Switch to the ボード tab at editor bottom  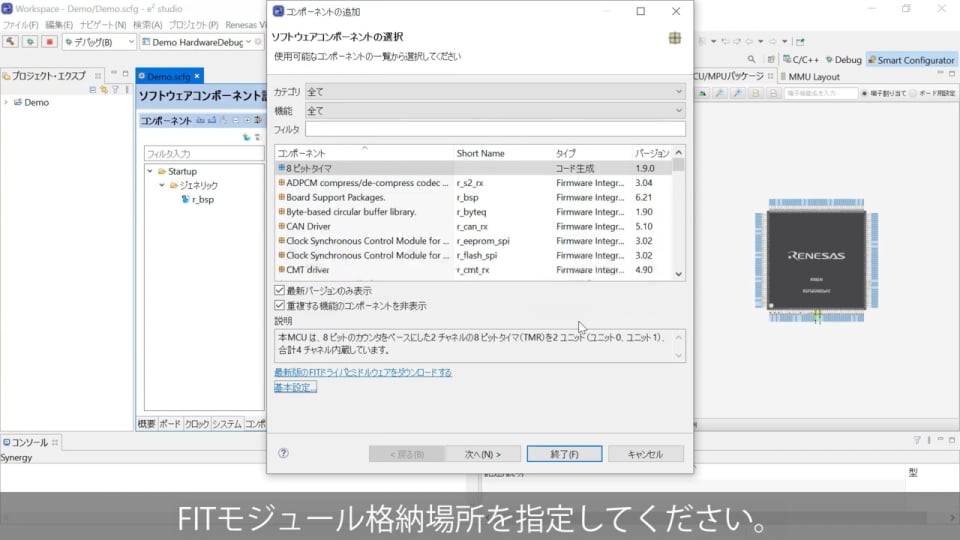click(170, 424)
